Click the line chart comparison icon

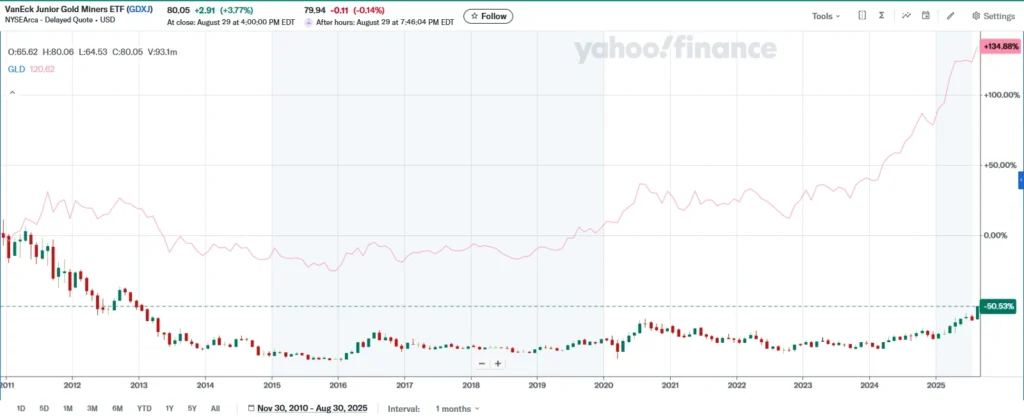click(906, 16)
